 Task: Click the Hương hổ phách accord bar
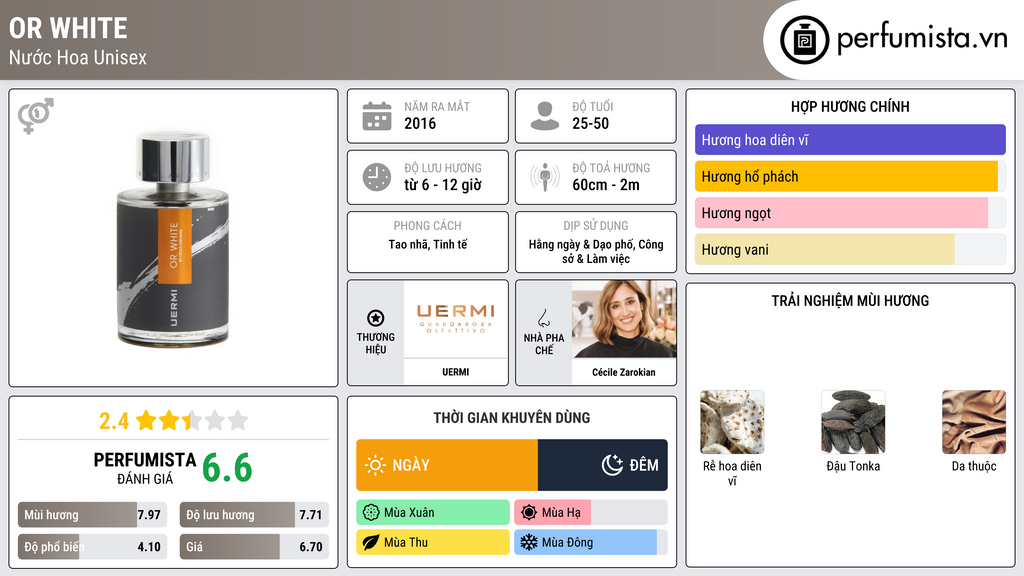point(850,176)
